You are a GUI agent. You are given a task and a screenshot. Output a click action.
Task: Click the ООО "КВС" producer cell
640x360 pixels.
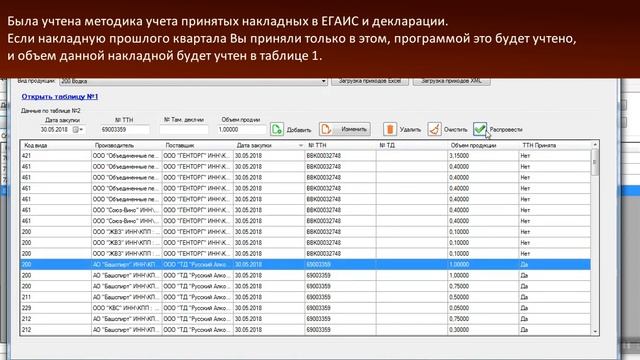(127, 308)
